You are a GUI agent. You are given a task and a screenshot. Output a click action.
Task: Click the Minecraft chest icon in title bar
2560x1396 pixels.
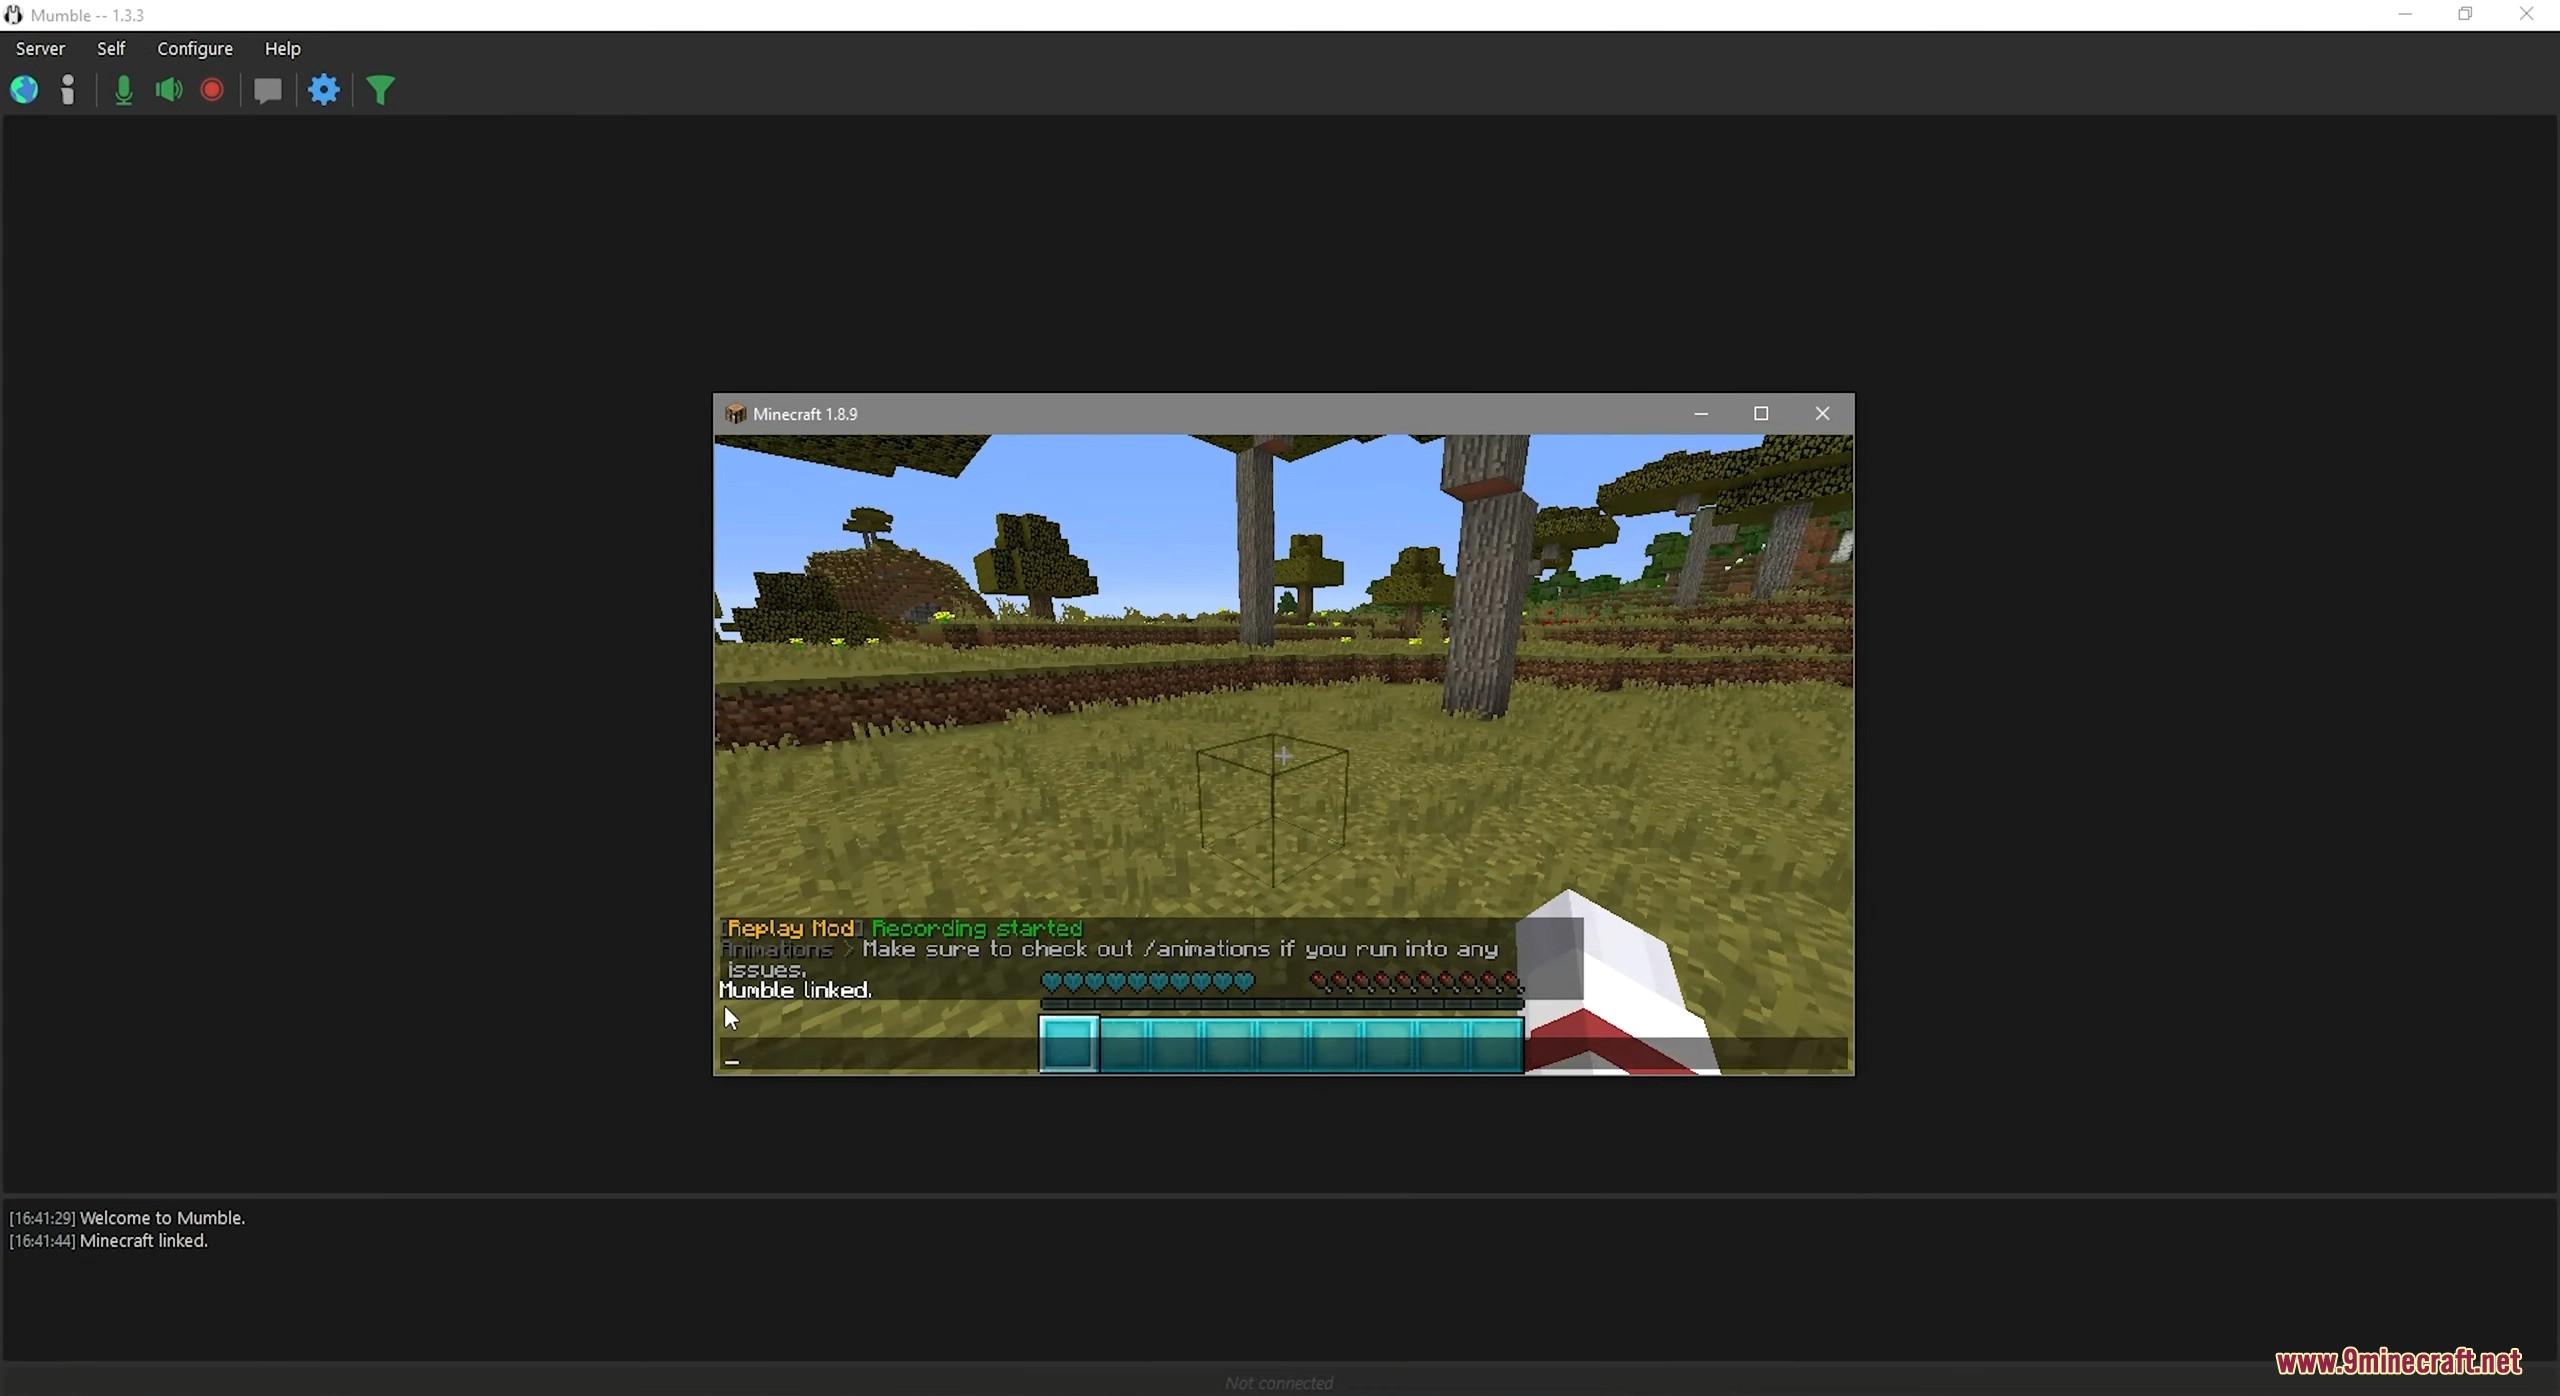[x=736, y=414]
